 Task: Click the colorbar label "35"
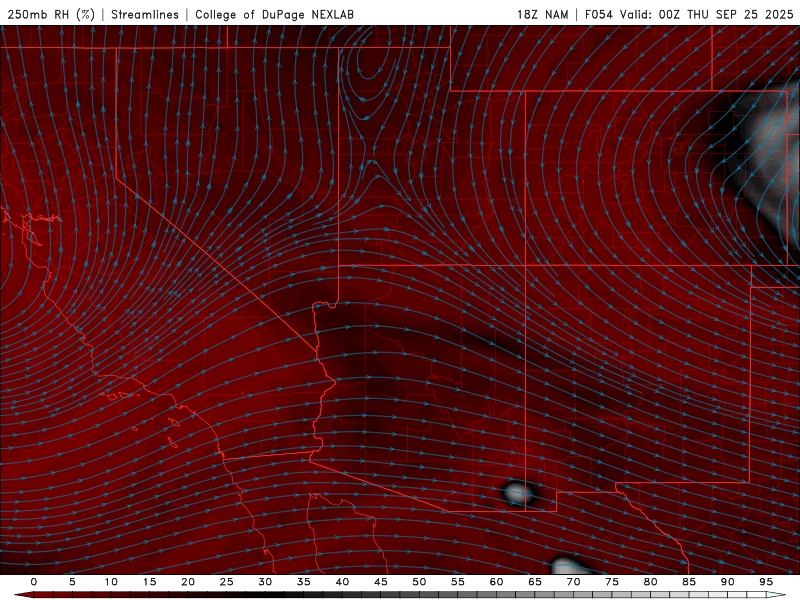point(304,582)
